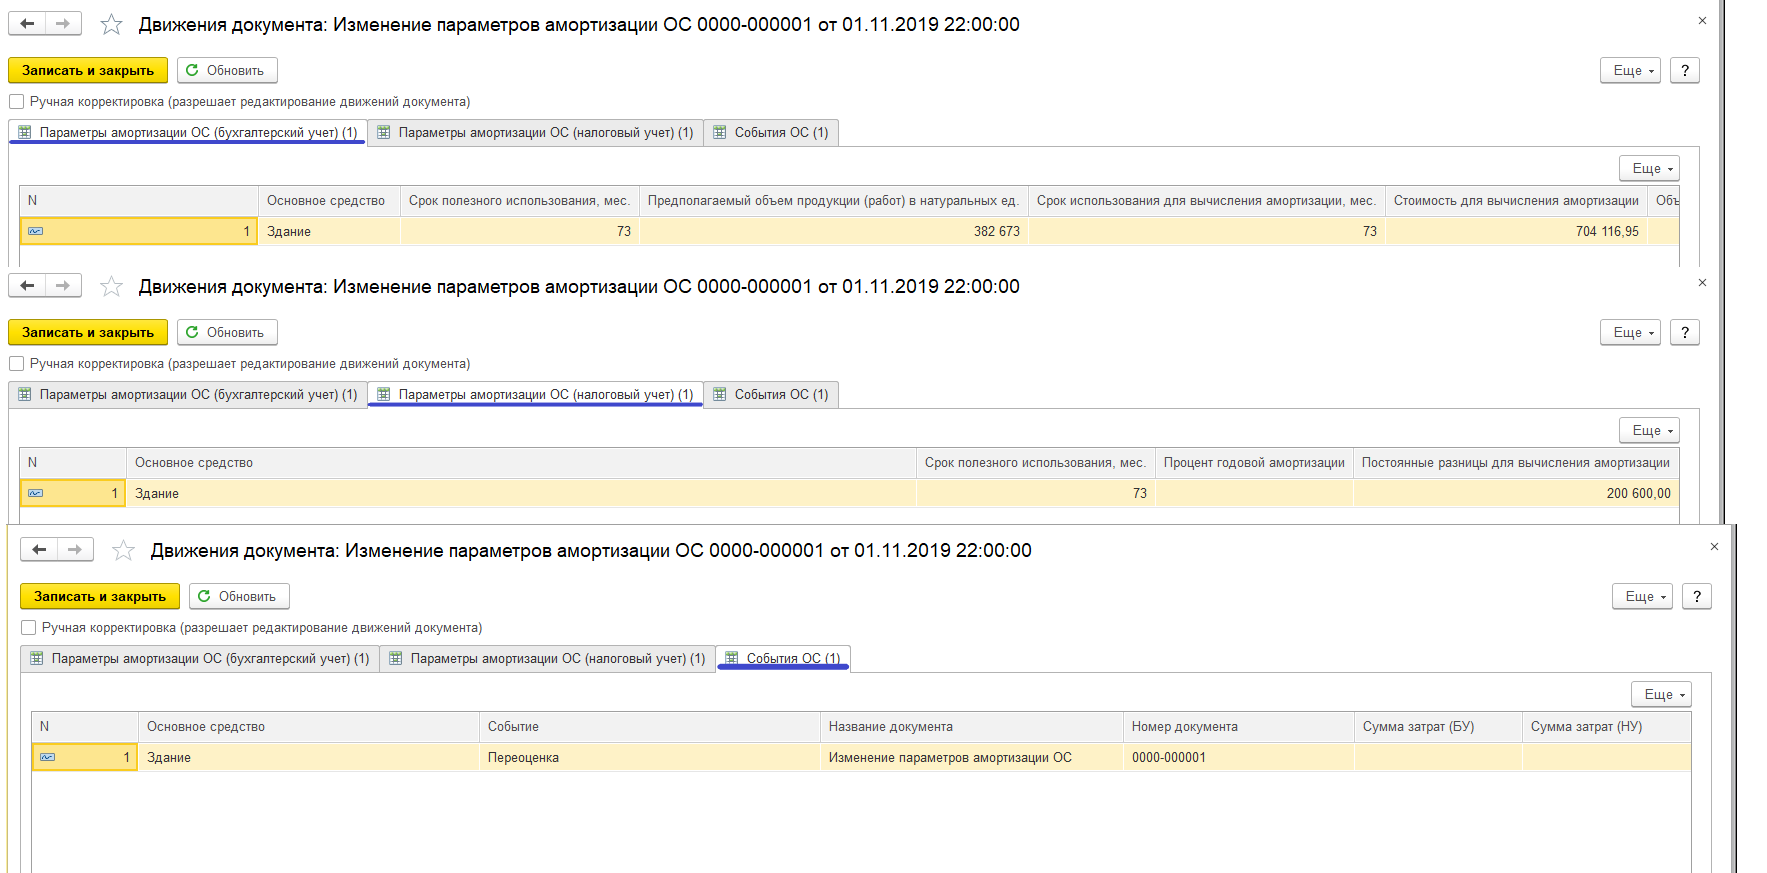
Task: Click back arrow in middle window
Action: pos(27,285)
